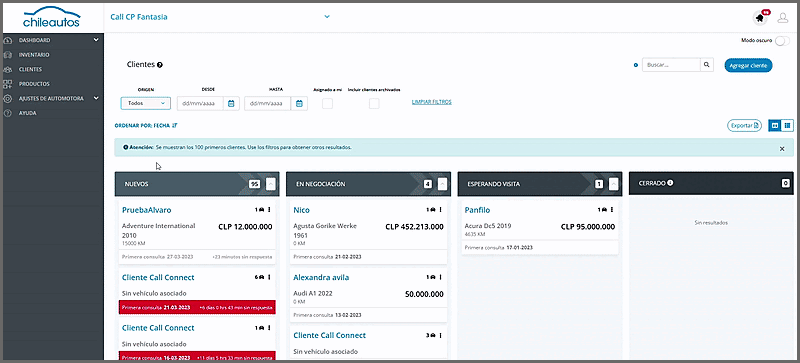Collapse the Nuevos column
800x363 pixels.
(x=270, y=184)
